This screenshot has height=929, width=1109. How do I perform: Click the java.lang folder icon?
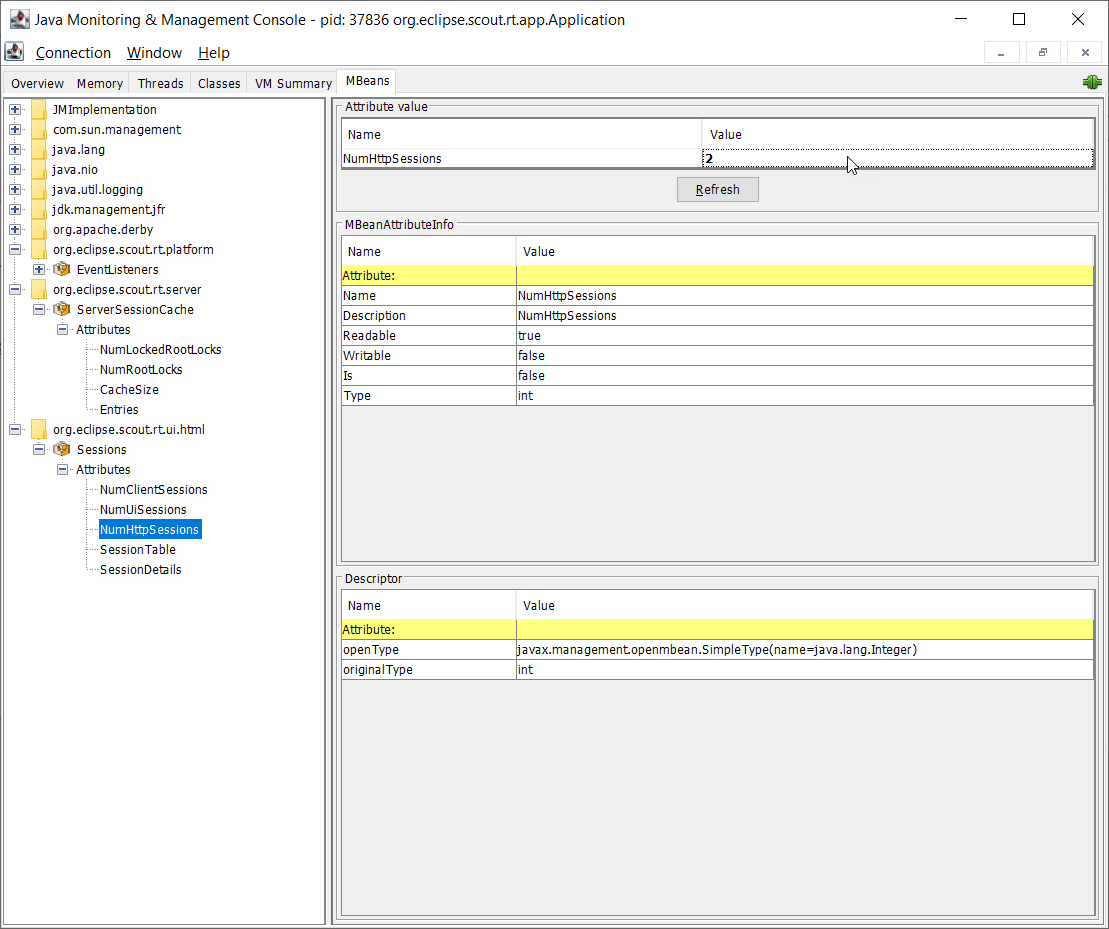pos(39,149)
